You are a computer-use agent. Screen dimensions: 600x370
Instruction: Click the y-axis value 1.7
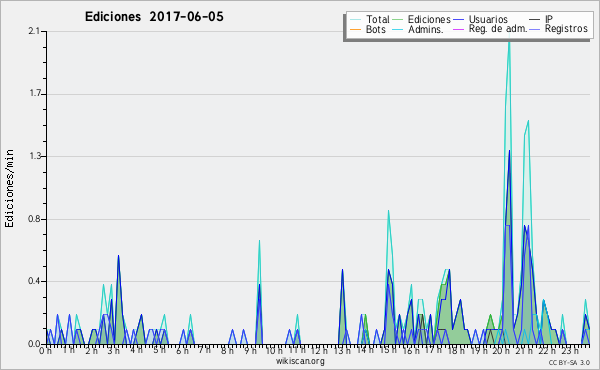click(34, 94)
